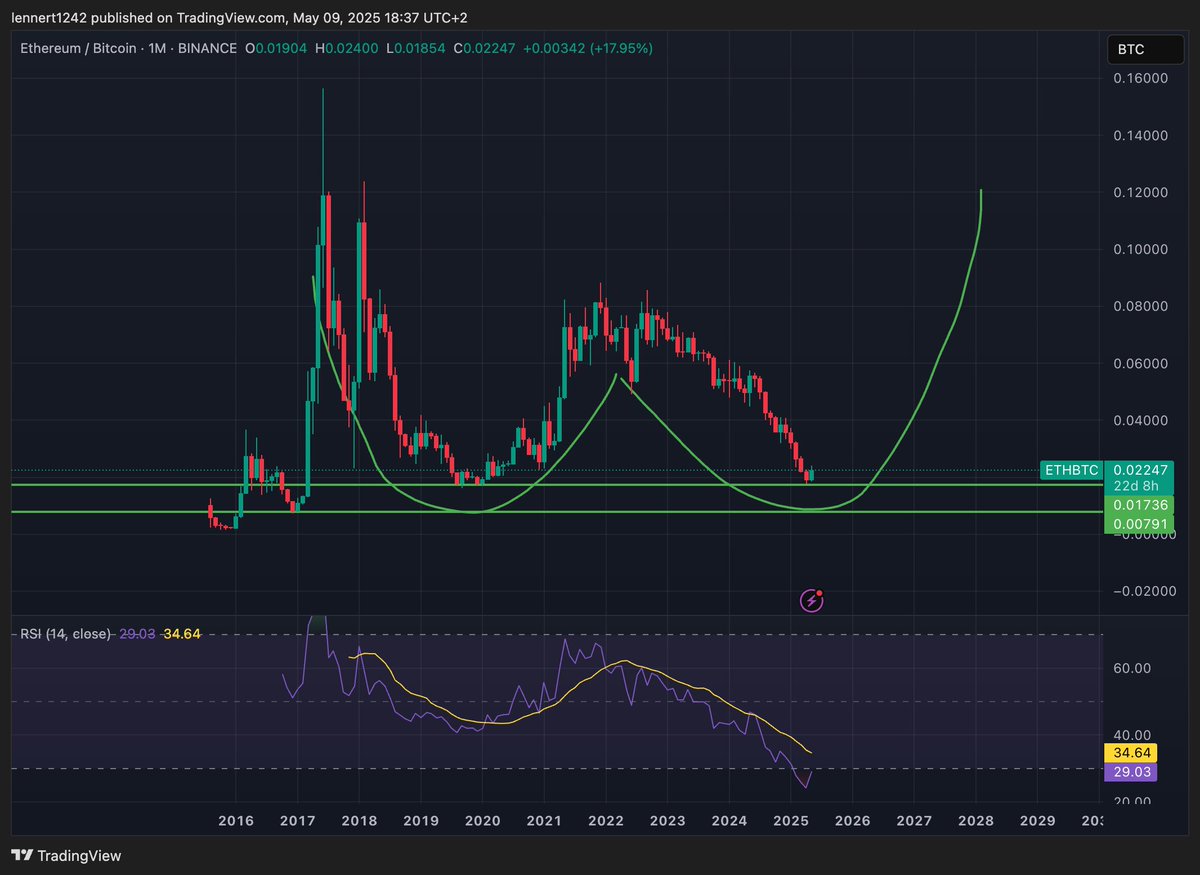1200x875 pixels.
Task: Click the 2020 time axis label
Action: pos(483,820)
